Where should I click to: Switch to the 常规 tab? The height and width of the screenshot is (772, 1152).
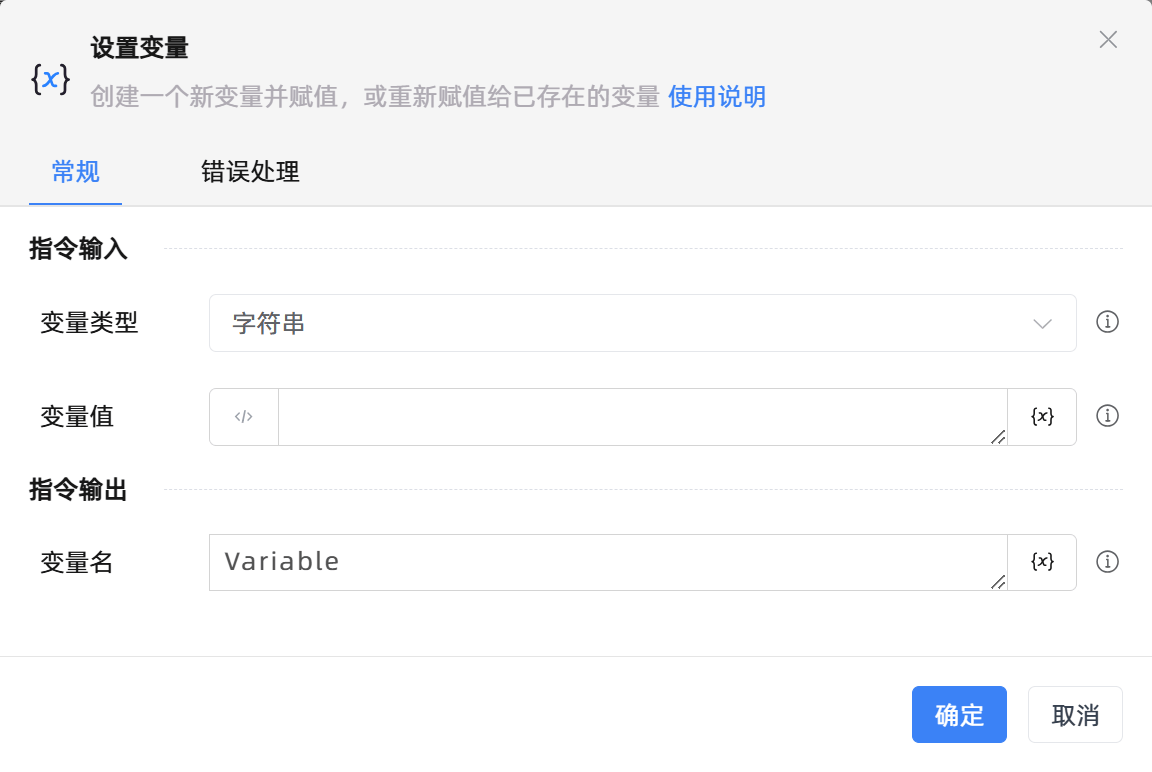click(75, 172)
